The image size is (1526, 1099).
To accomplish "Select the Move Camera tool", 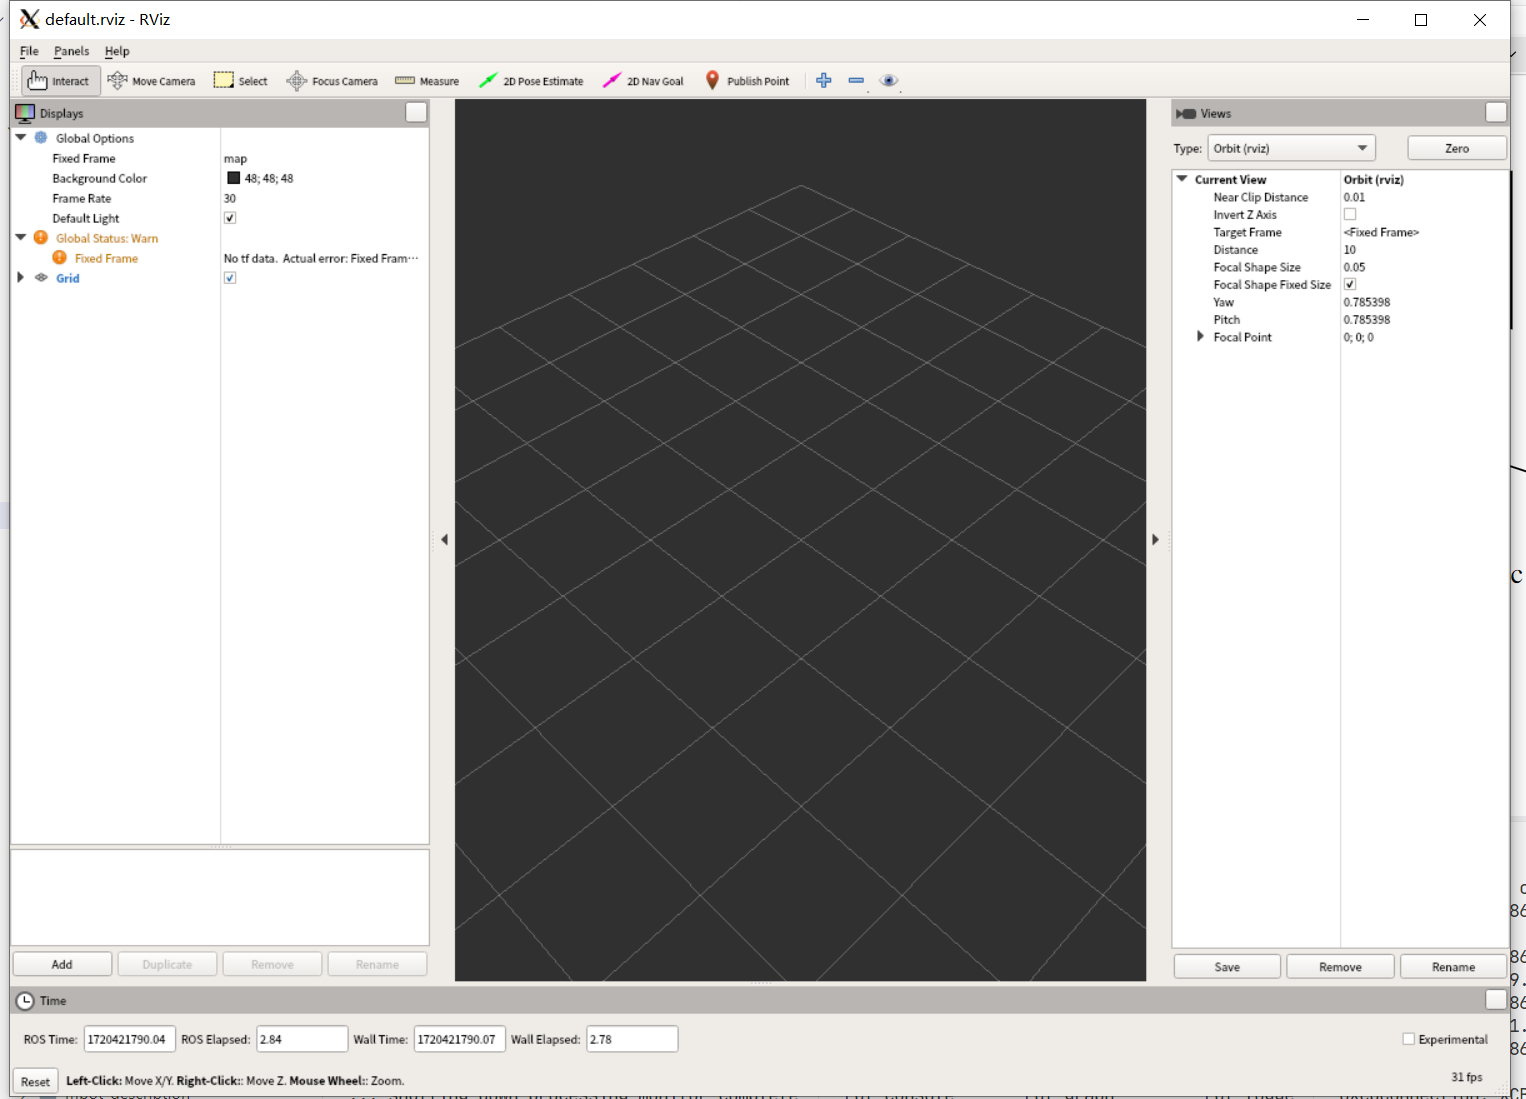I will tap(151, 81).
